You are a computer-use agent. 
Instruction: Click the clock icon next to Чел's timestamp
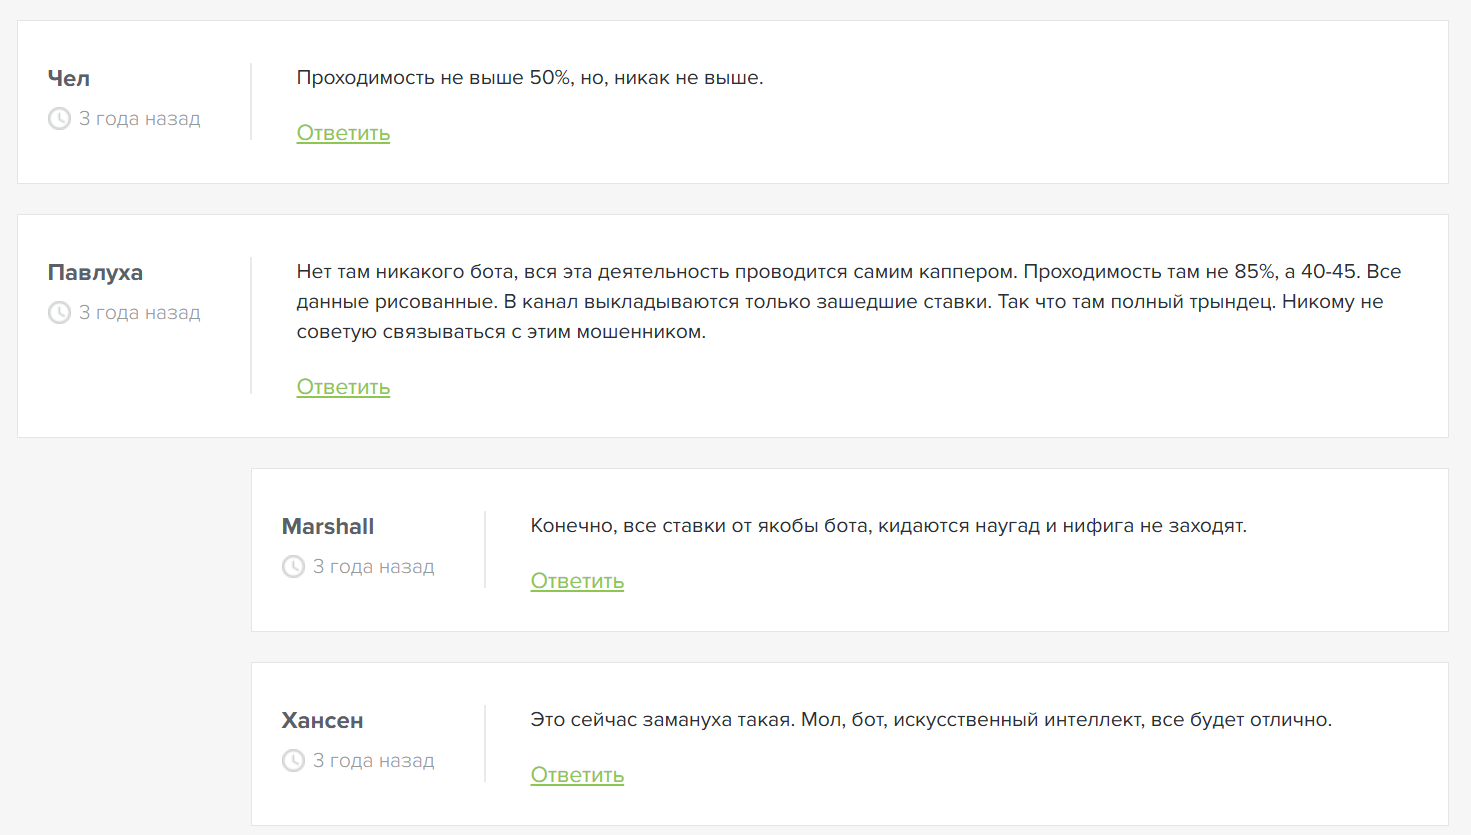click(x=59, y=119)
